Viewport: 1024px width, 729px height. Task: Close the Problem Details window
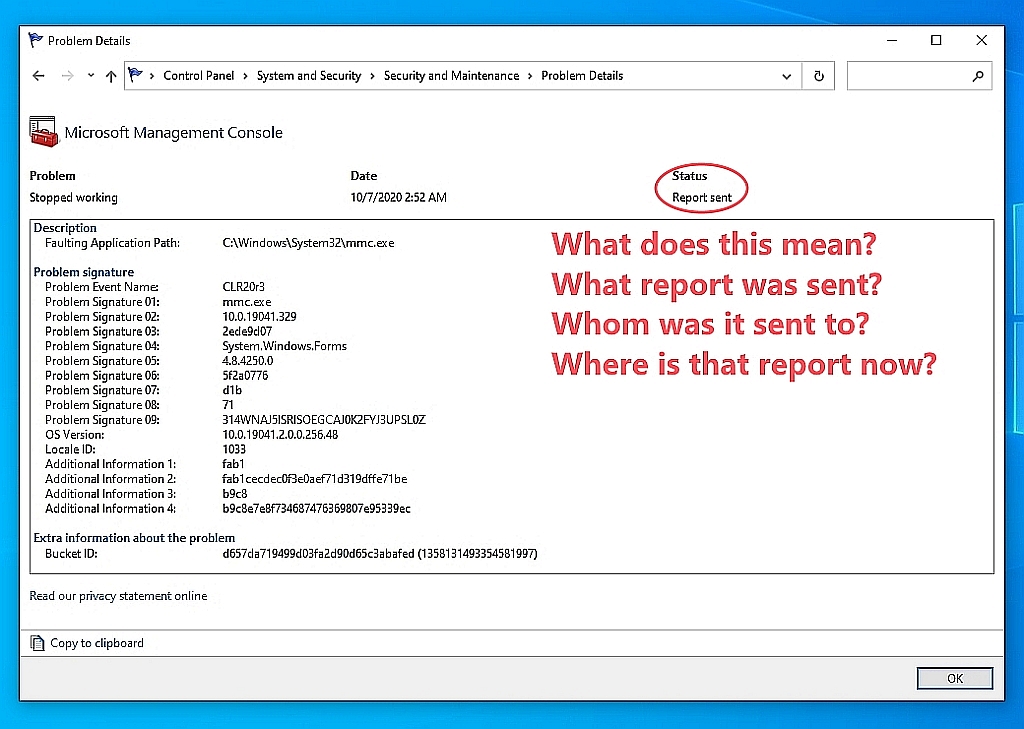tap(981, 40)
